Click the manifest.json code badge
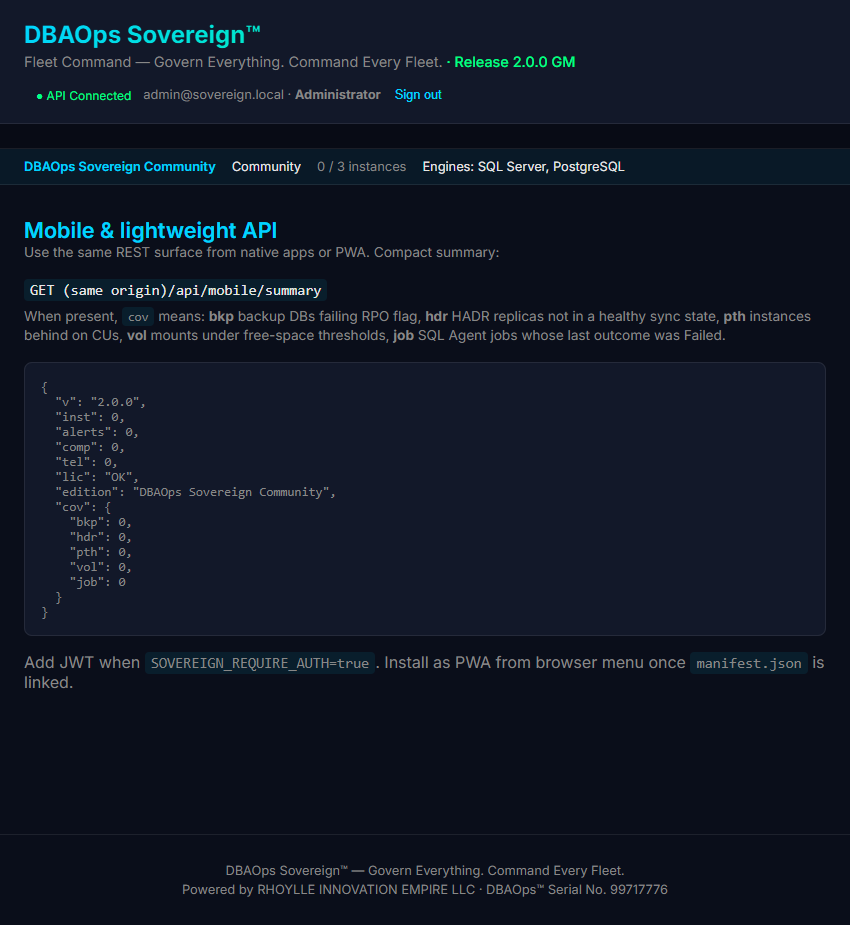The height and width of the screenshot is (925, 850). [x=749, y=663]
